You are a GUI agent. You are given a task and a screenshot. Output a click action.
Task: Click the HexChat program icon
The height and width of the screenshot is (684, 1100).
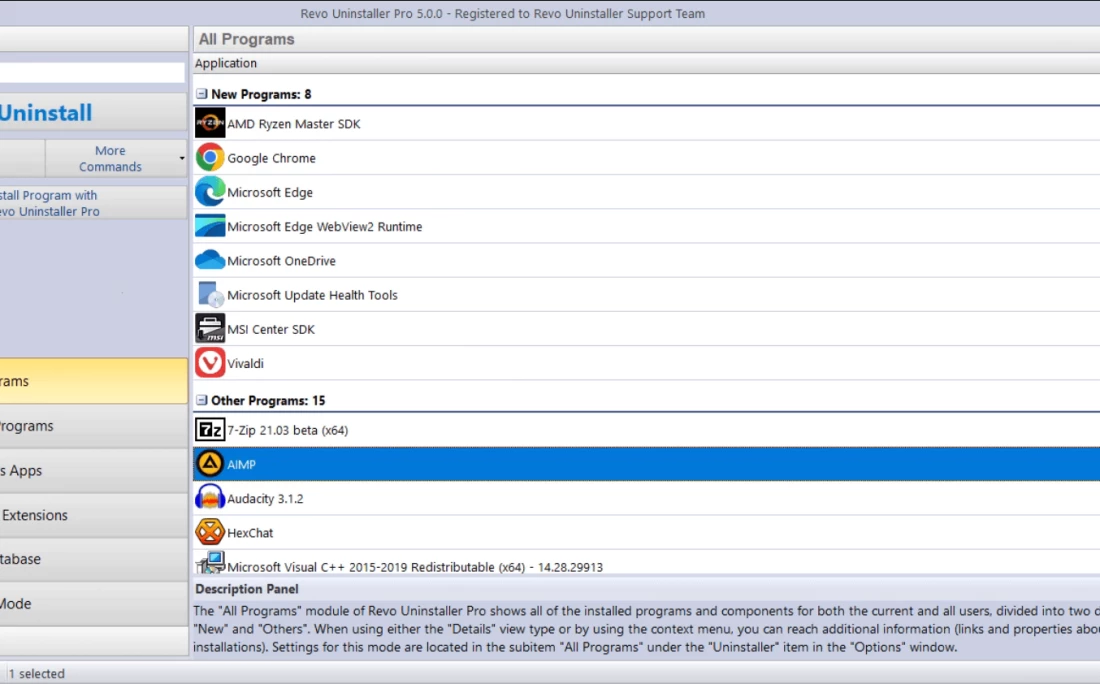[x=210, y=532]
